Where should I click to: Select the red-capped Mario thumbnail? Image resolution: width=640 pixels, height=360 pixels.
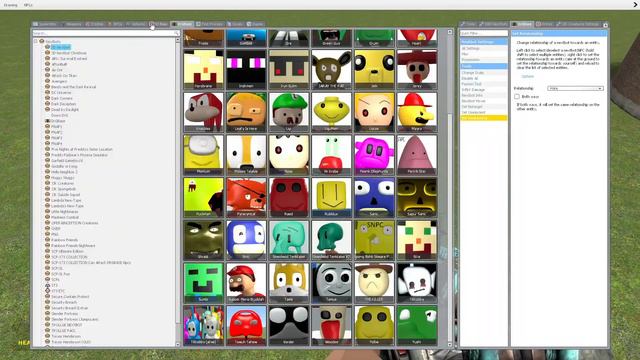click(246, 282)
